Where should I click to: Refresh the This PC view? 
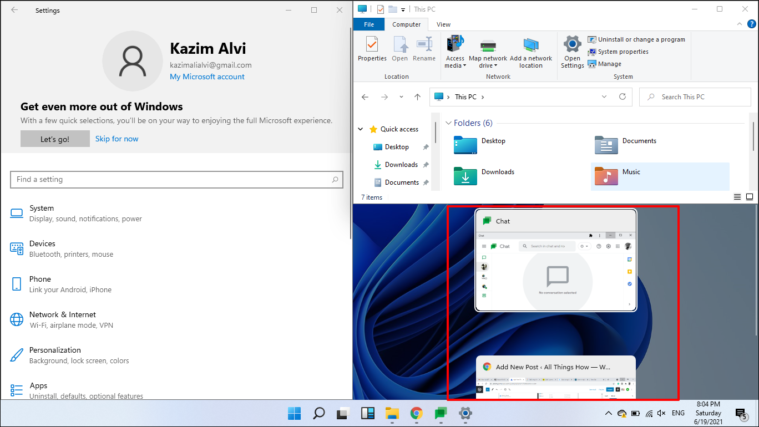[622, 97]
